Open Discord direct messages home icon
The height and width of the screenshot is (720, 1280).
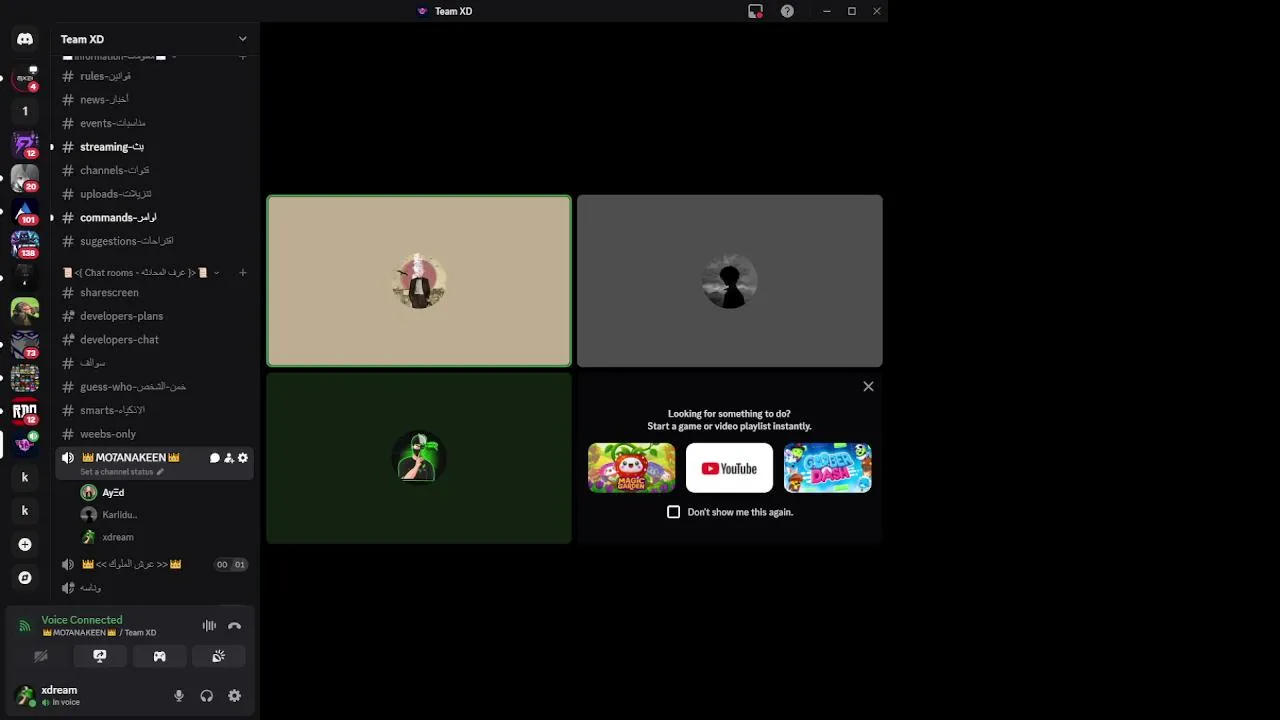point(25,39)
